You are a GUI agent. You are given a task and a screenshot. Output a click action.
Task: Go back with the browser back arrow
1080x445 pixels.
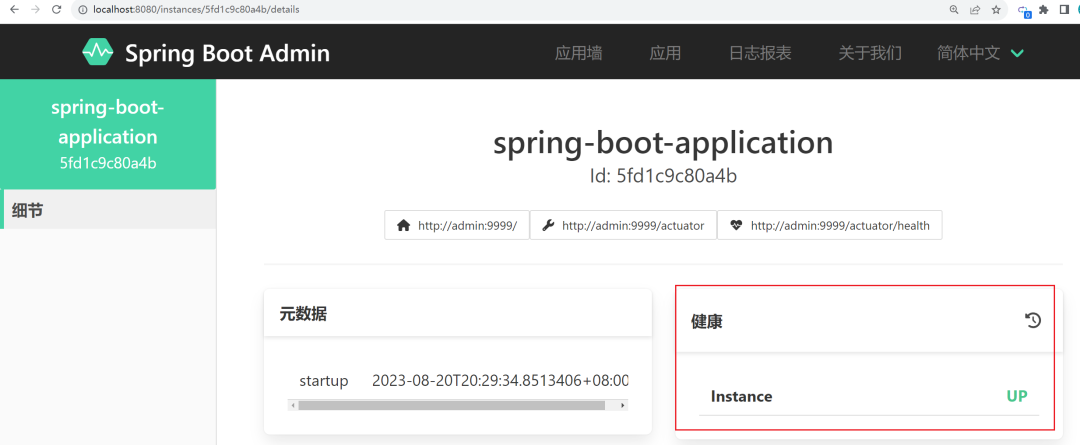click(x=14, y=10)
